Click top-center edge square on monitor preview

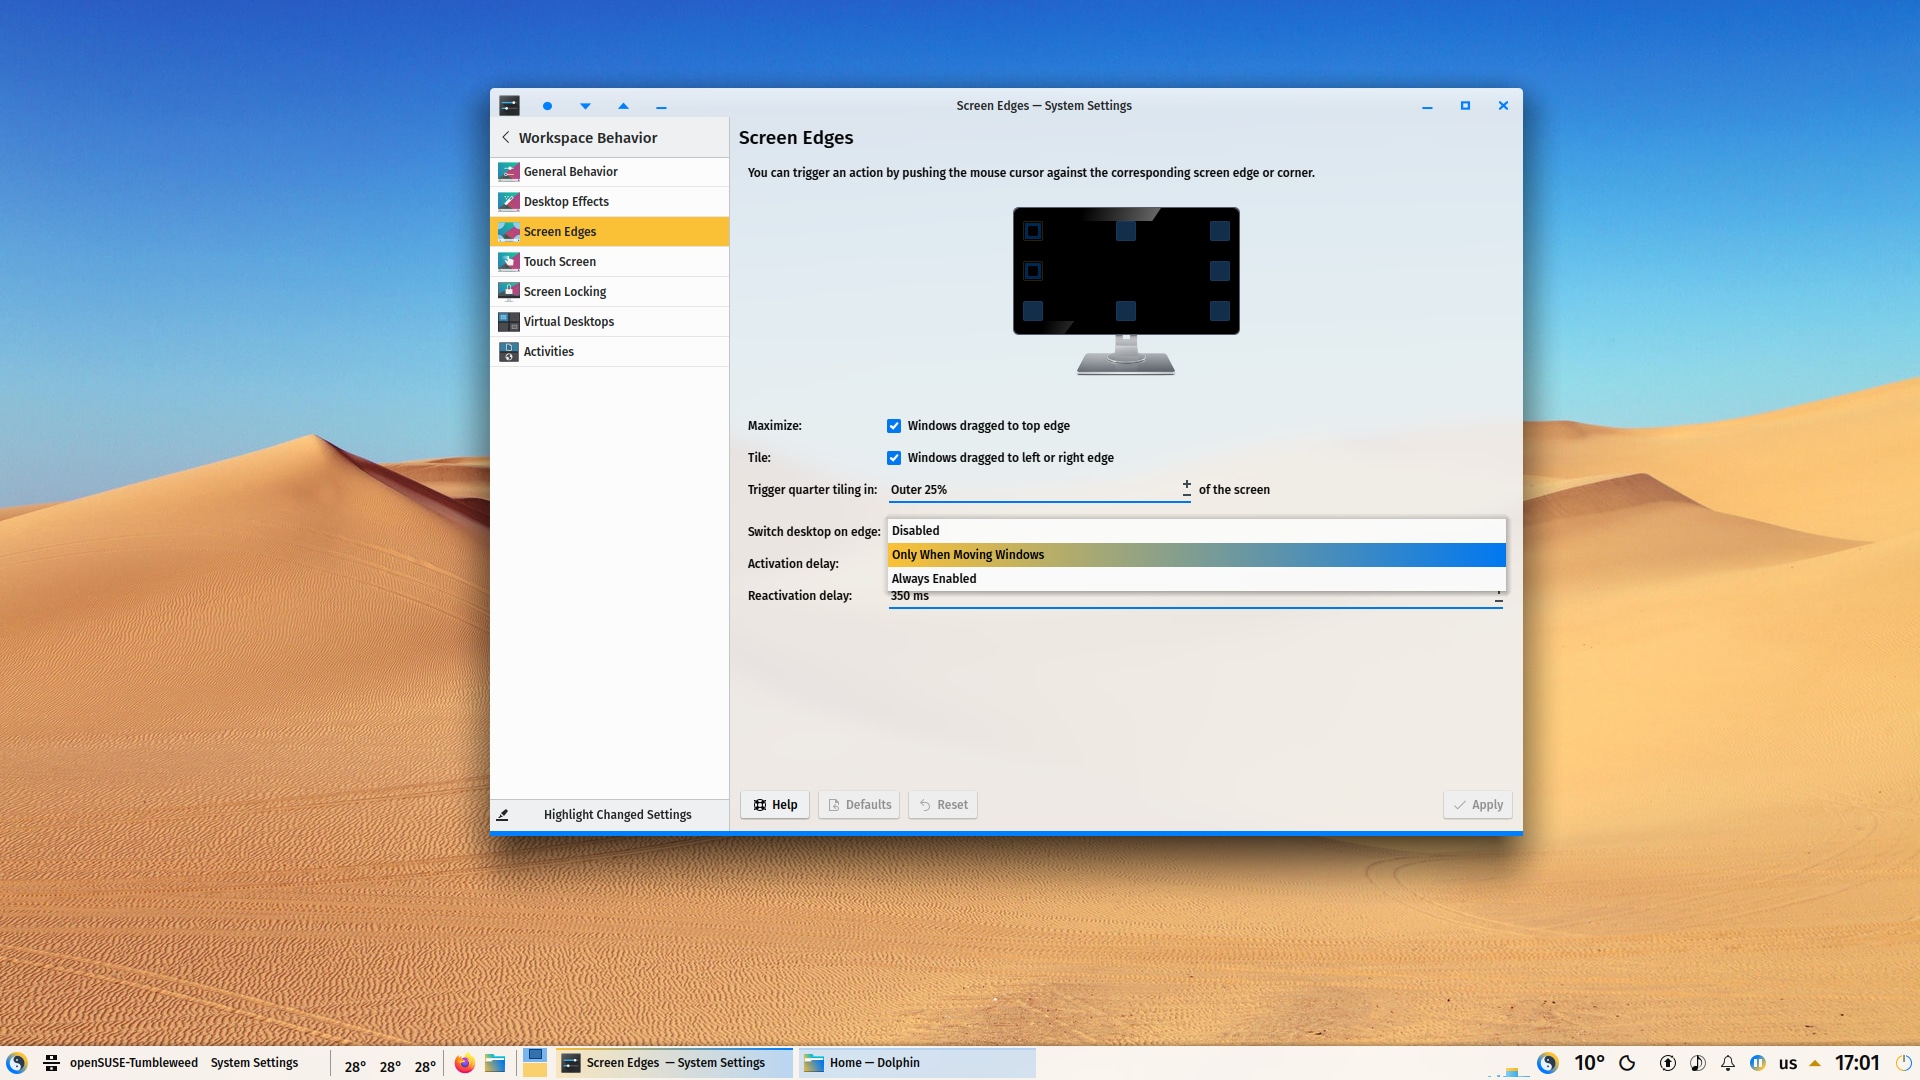click(1126, 231)
